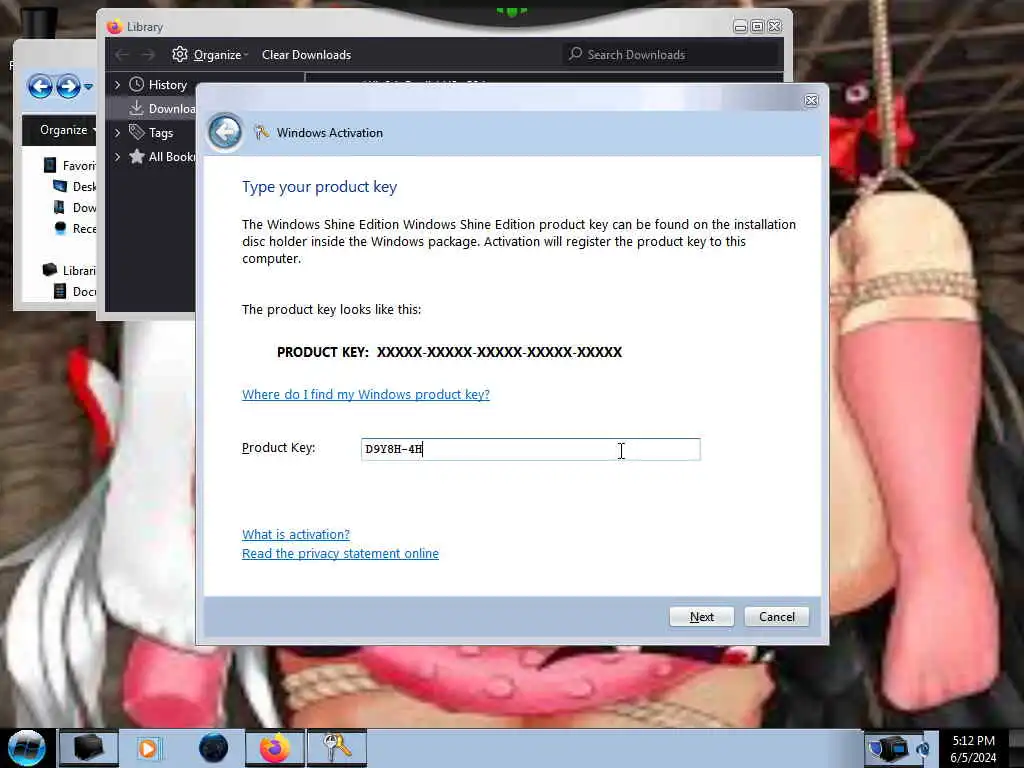
Task: Expand the Tags tree item in Library
Action: (x=118, y=133)
